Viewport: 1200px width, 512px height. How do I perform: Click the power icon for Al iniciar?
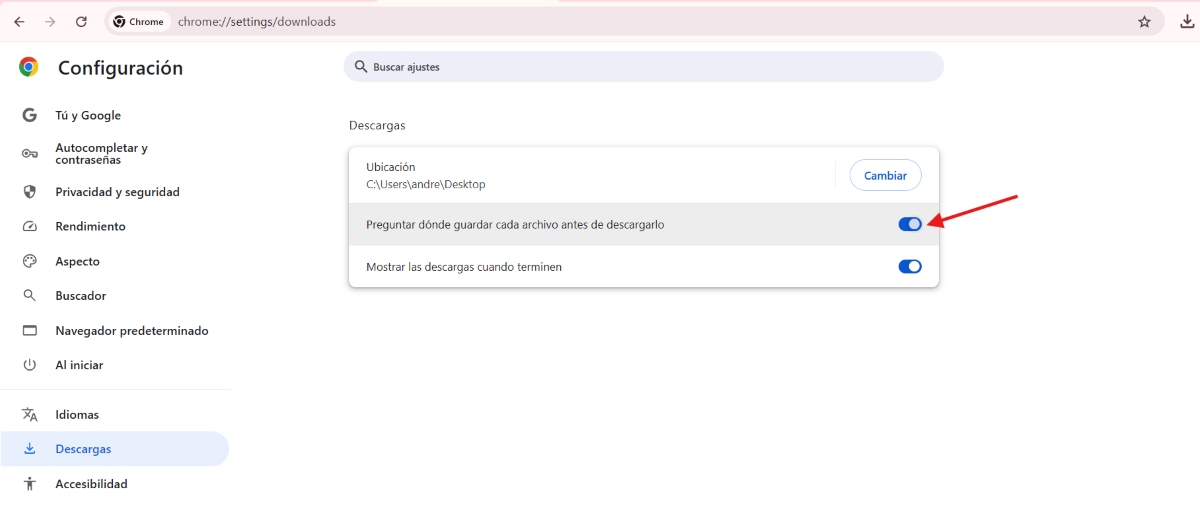[x=30, y=365]
